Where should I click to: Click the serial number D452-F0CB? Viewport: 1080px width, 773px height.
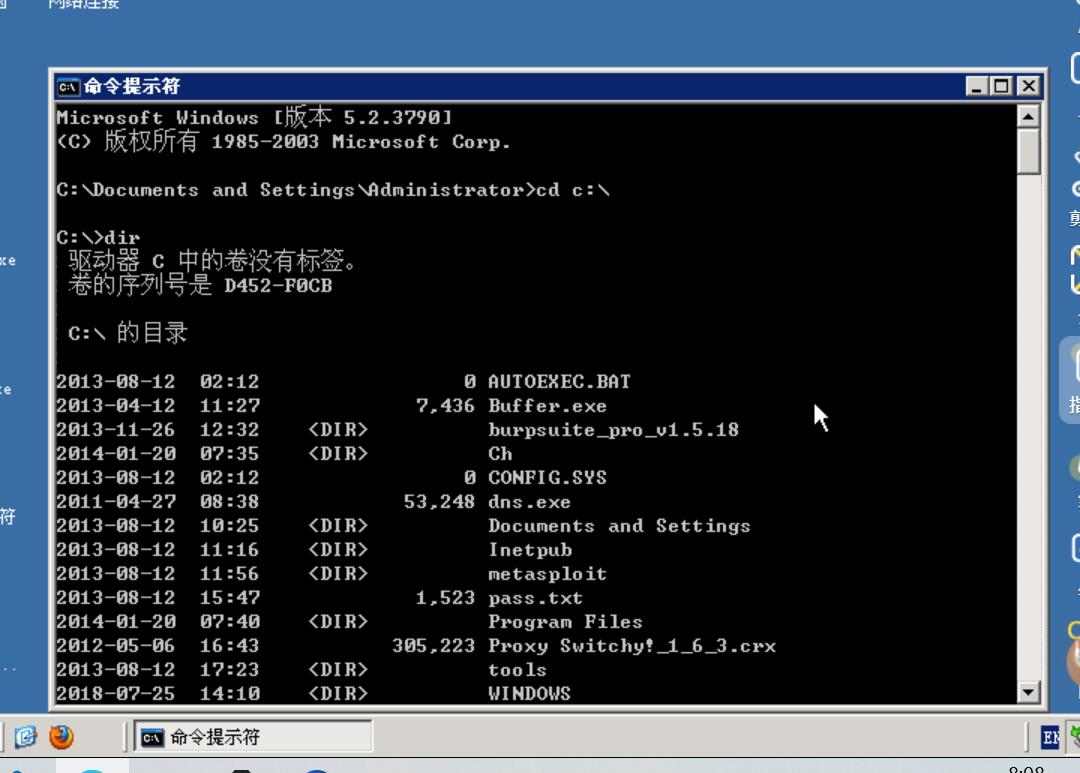[x=278, y=286]
